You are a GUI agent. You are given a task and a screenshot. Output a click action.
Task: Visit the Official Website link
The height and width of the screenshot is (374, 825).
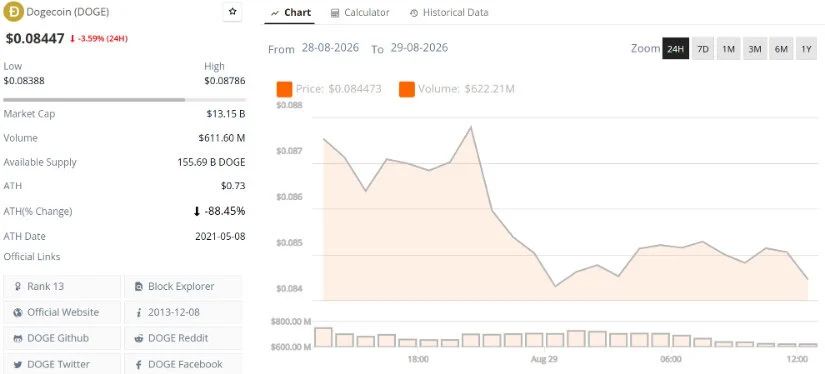pyautogui.click(x=62, y=312)
